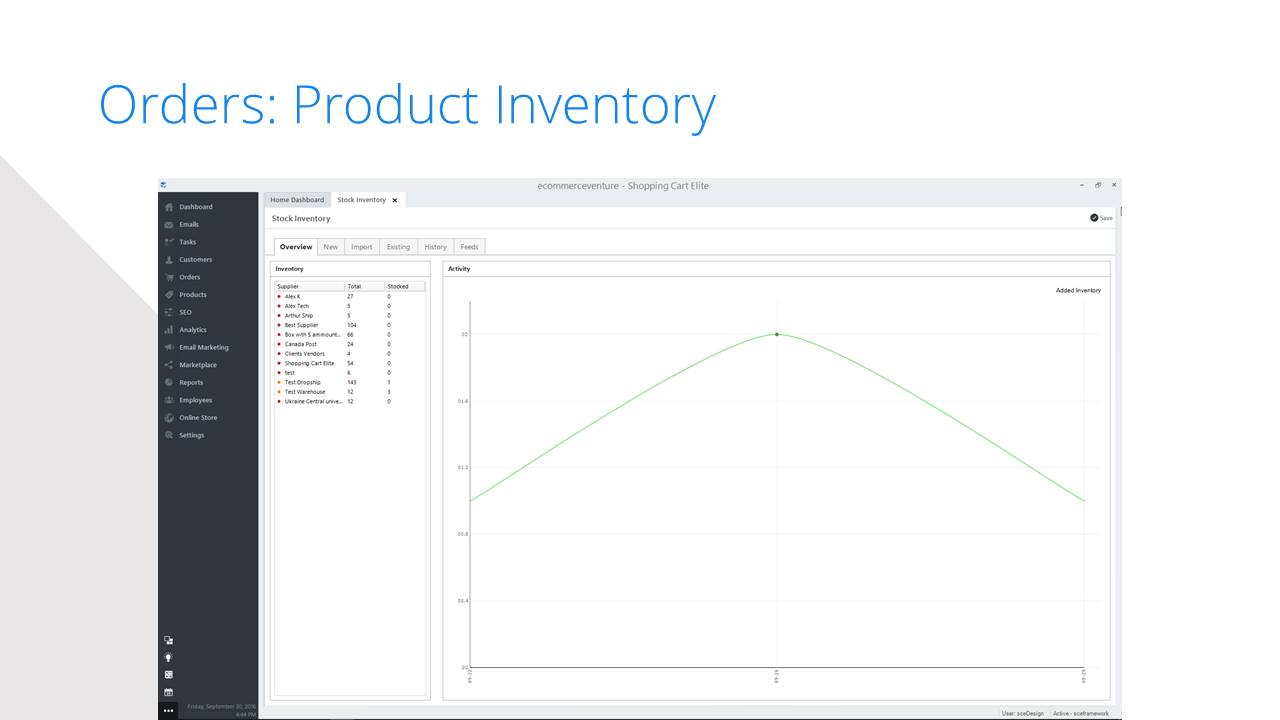Sort by the Supplier column header
Image resolution: width=1280 pixels, height=720 pixels.
(x=310, y=287)
